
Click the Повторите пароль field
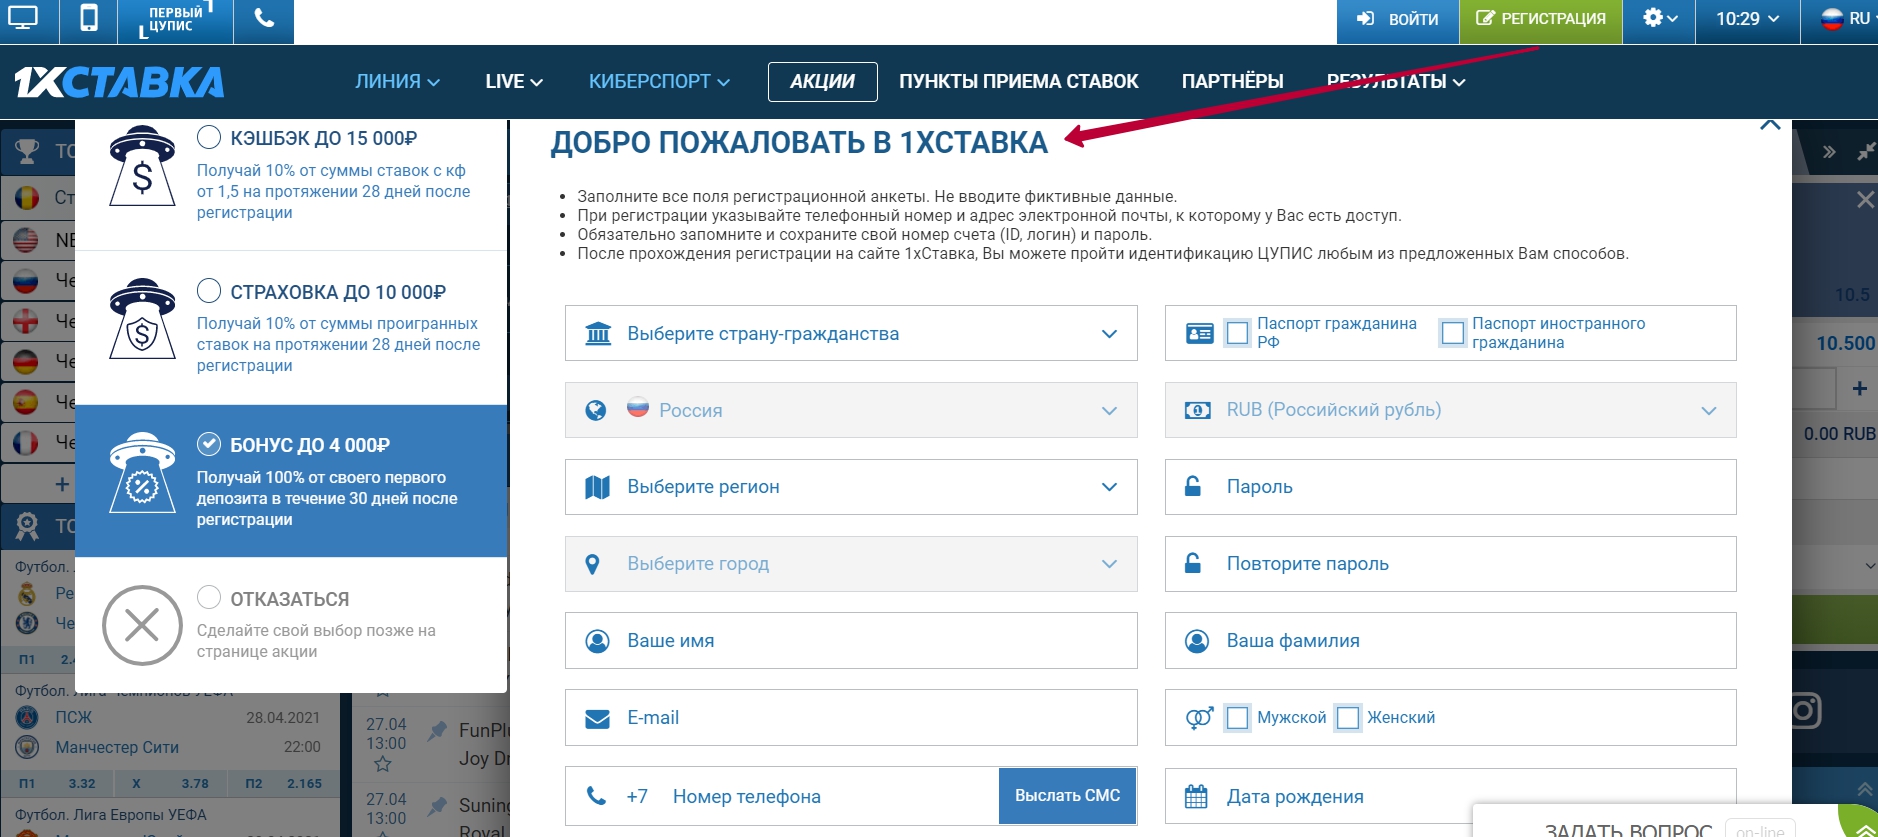pyautogui.click(x=1451, y=564)
